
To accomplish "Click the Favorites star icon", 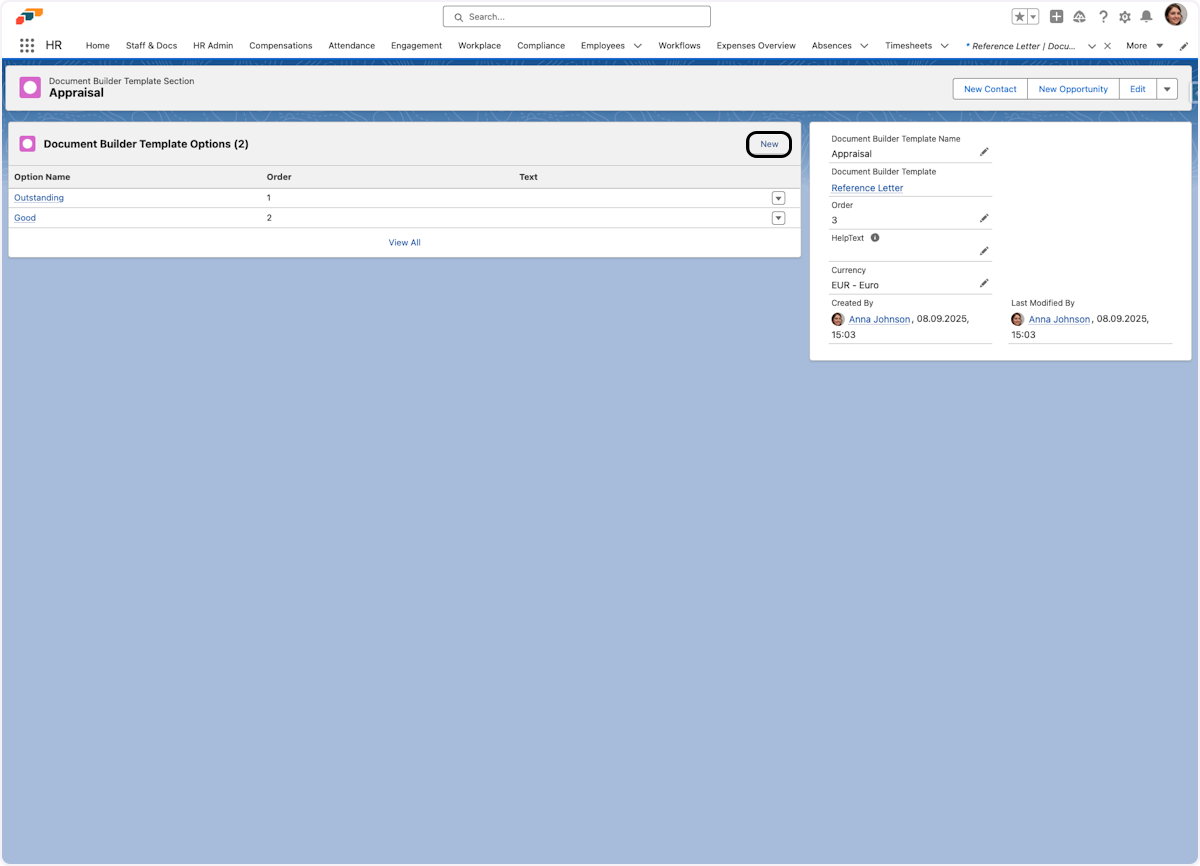I will click(x=1019, y=17).
